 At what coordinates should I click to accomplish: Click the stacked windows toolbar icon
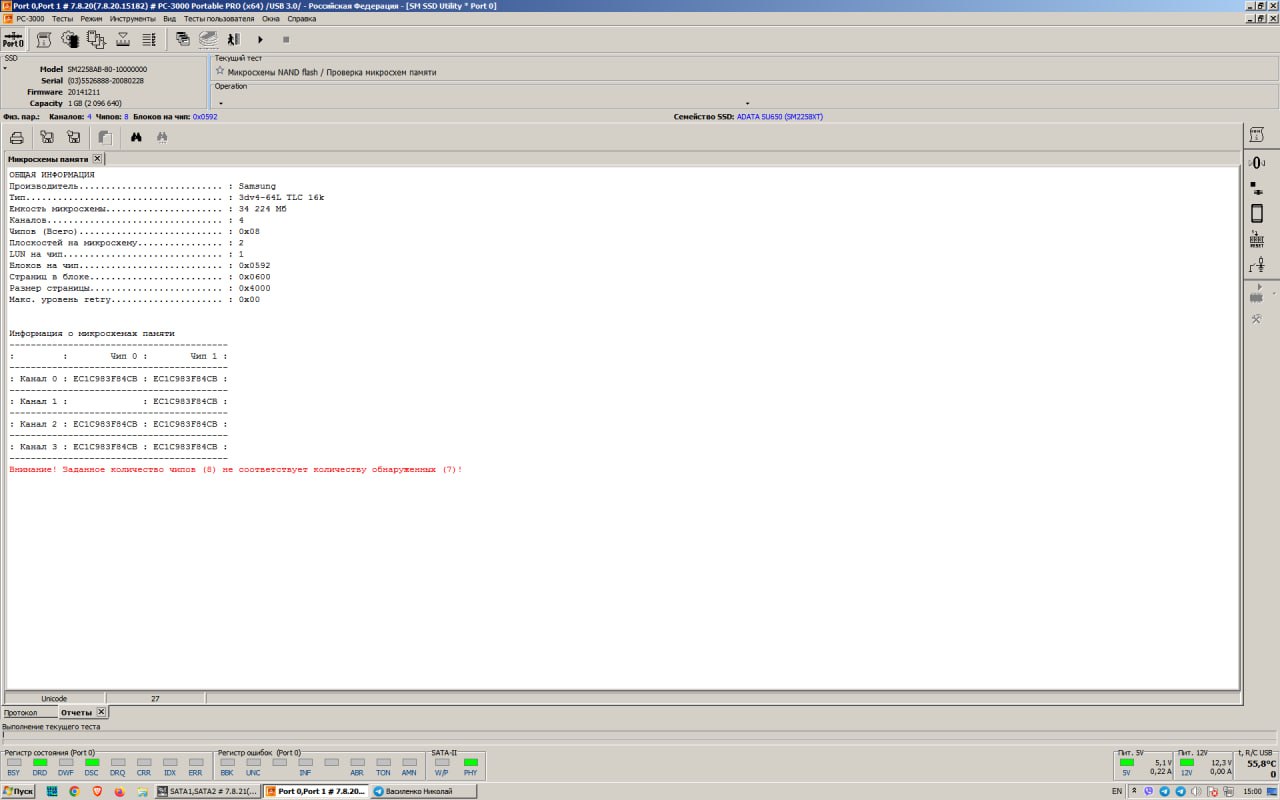coord(183,39)
